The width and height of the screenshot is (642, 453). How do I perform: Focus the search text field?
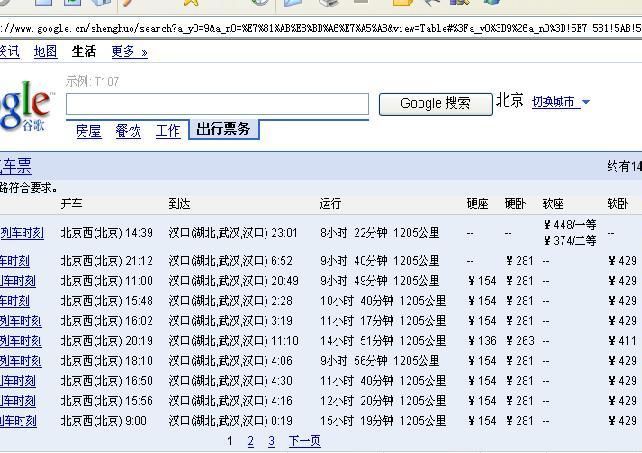click(x=217, y=104)
